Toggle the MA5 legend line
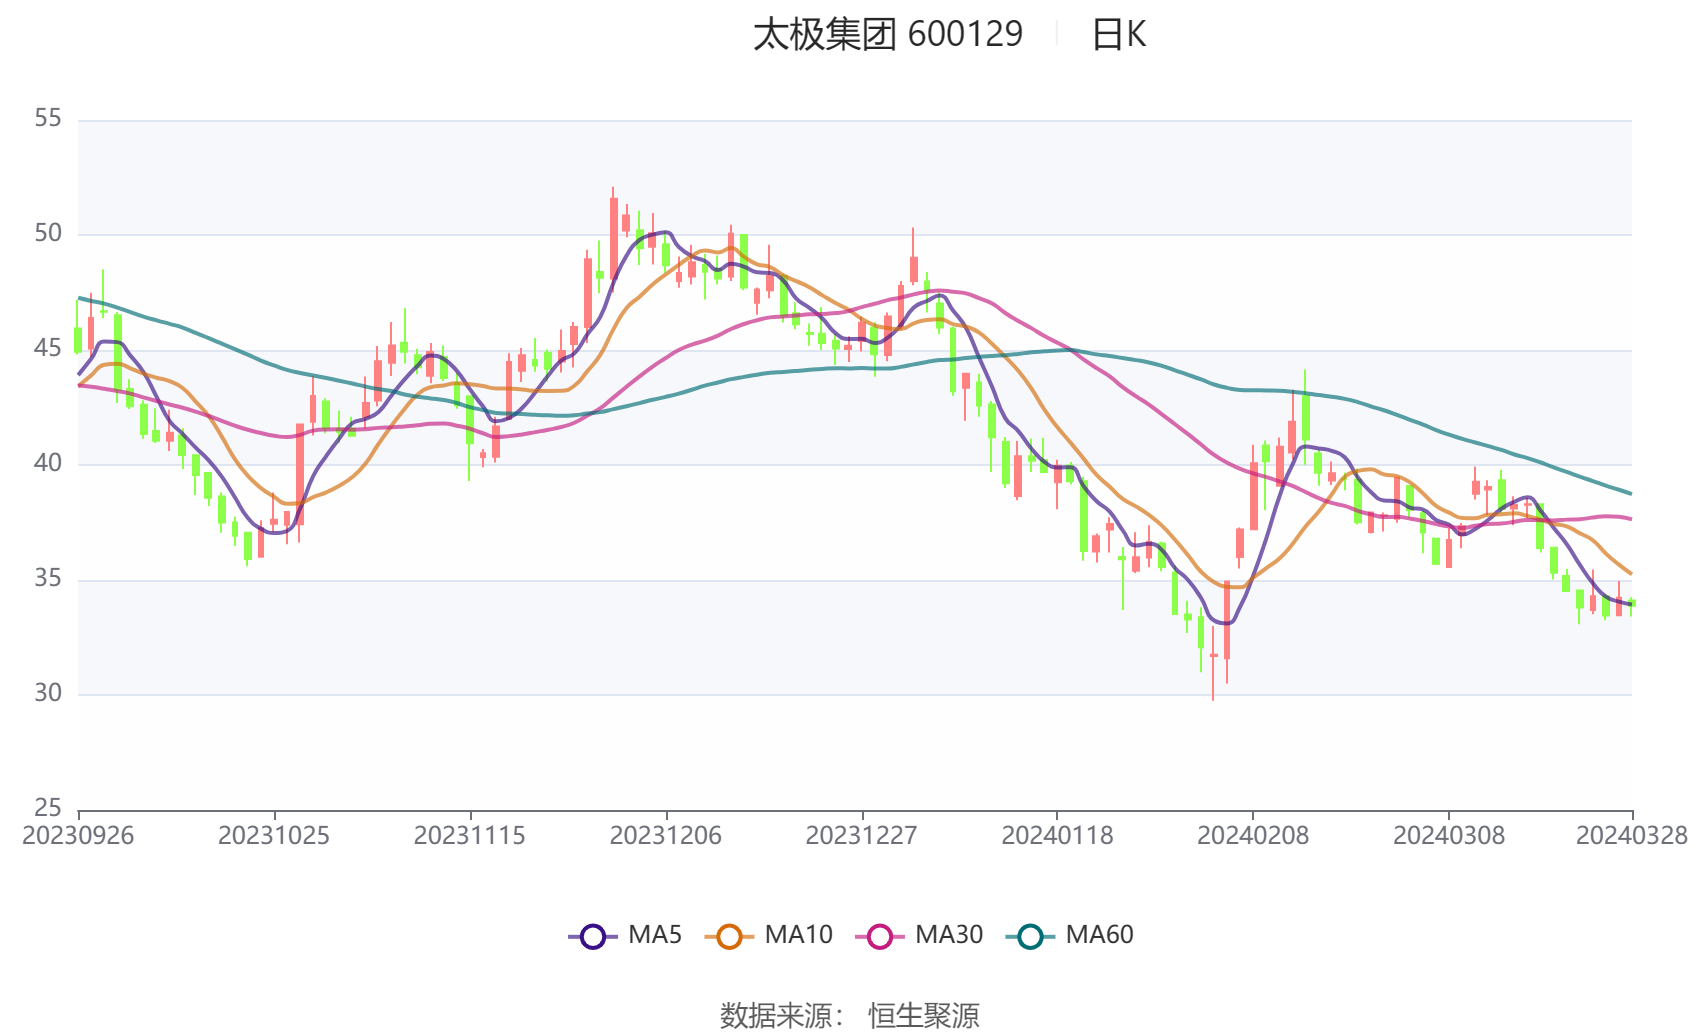Image resolution: width=1700 pixels, height=1034 pixels. point(625,935)
